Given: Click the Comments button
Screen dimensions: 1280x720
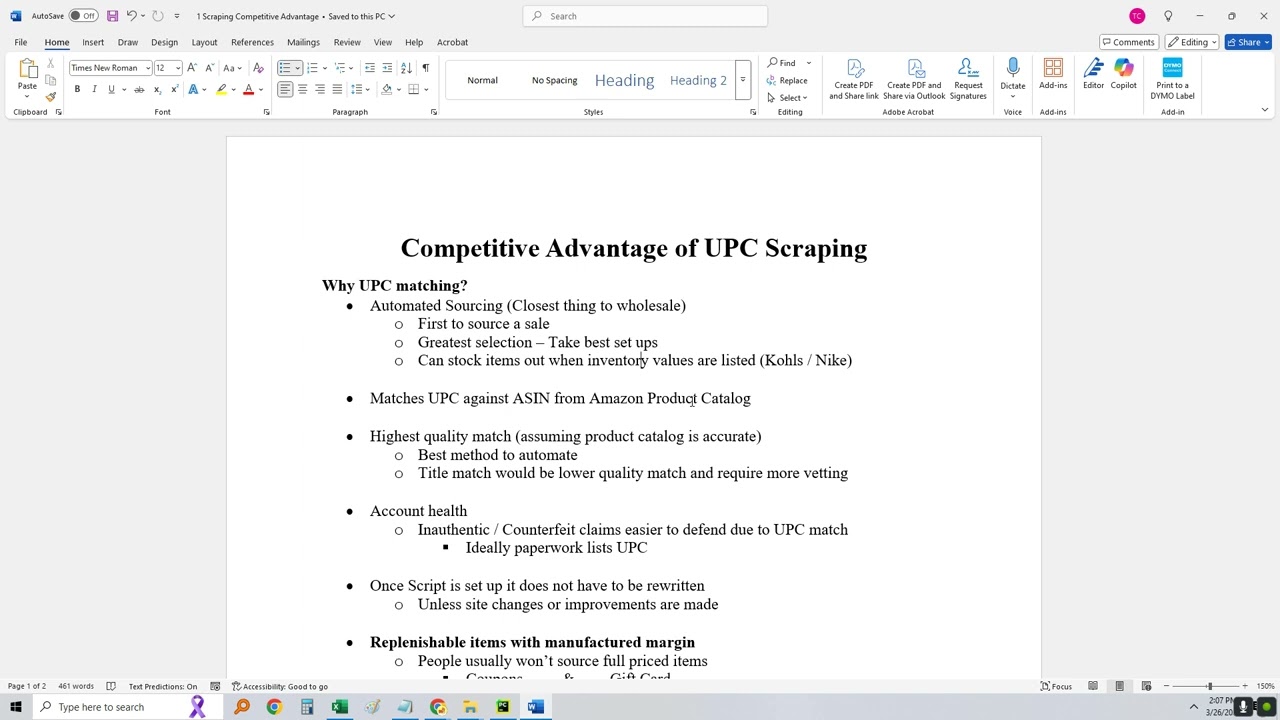Looking at the screenshot, I should tap(1128, 42).
